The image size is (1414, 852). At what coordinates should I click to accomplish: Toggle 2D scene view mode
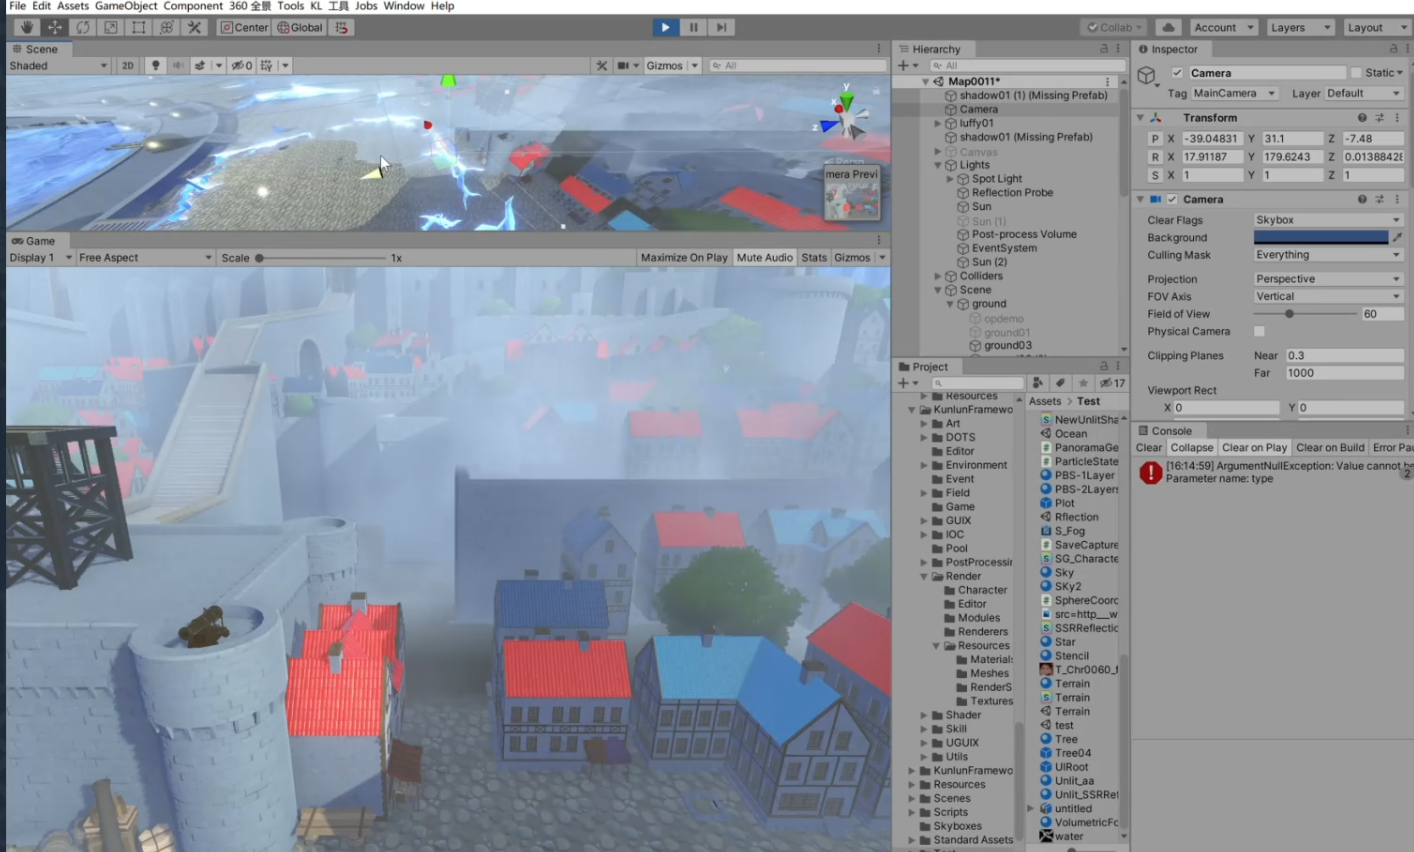pyautogui.click(x=127, y=65)
